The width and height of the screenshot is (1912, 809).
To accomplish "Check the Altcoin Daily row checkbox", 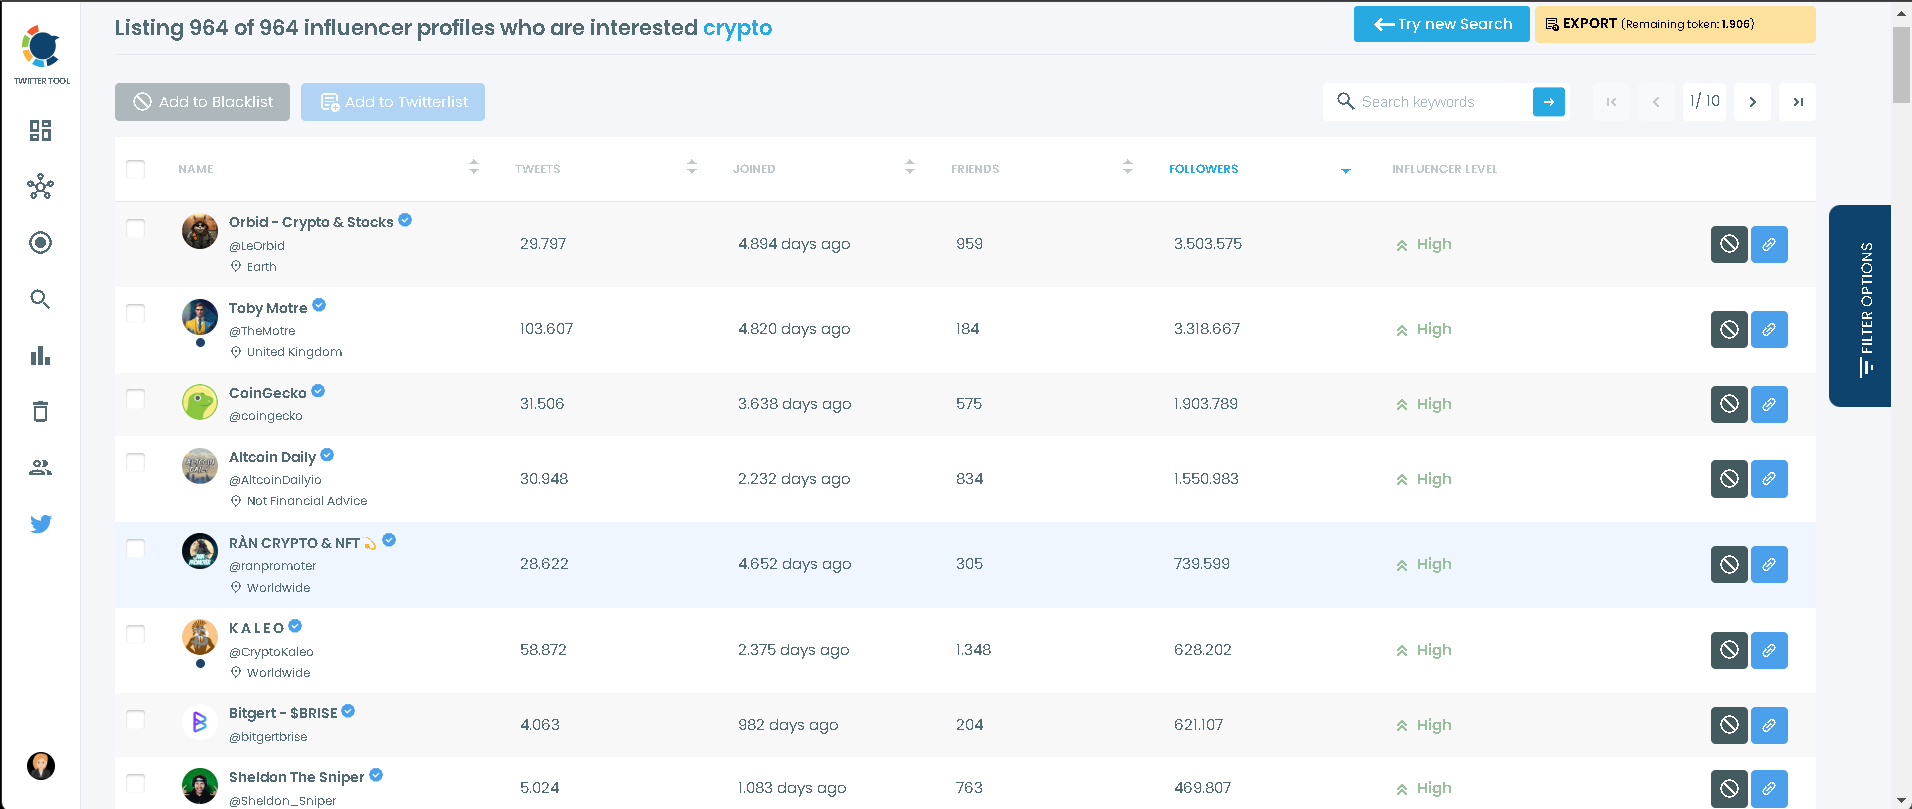I will pyautogui.click(x=136, y=462).
